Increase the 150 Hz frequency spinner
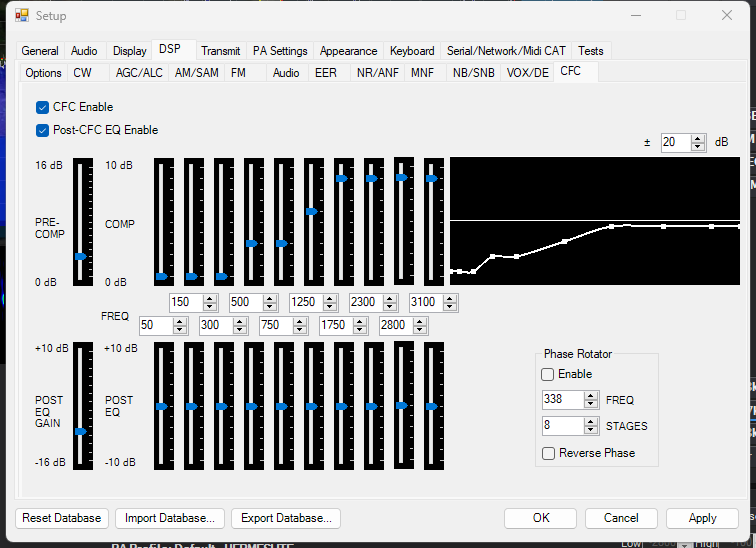The width and height of the screenshot is (756, 548). 210,299
